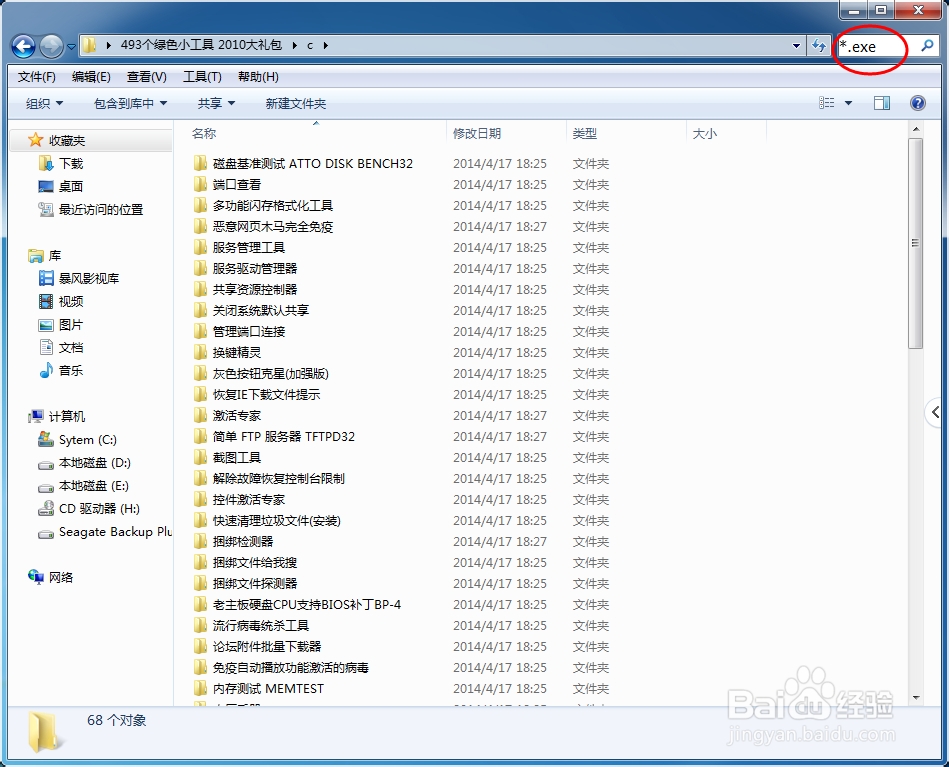Open the 视频 library icon

point(46,301)
